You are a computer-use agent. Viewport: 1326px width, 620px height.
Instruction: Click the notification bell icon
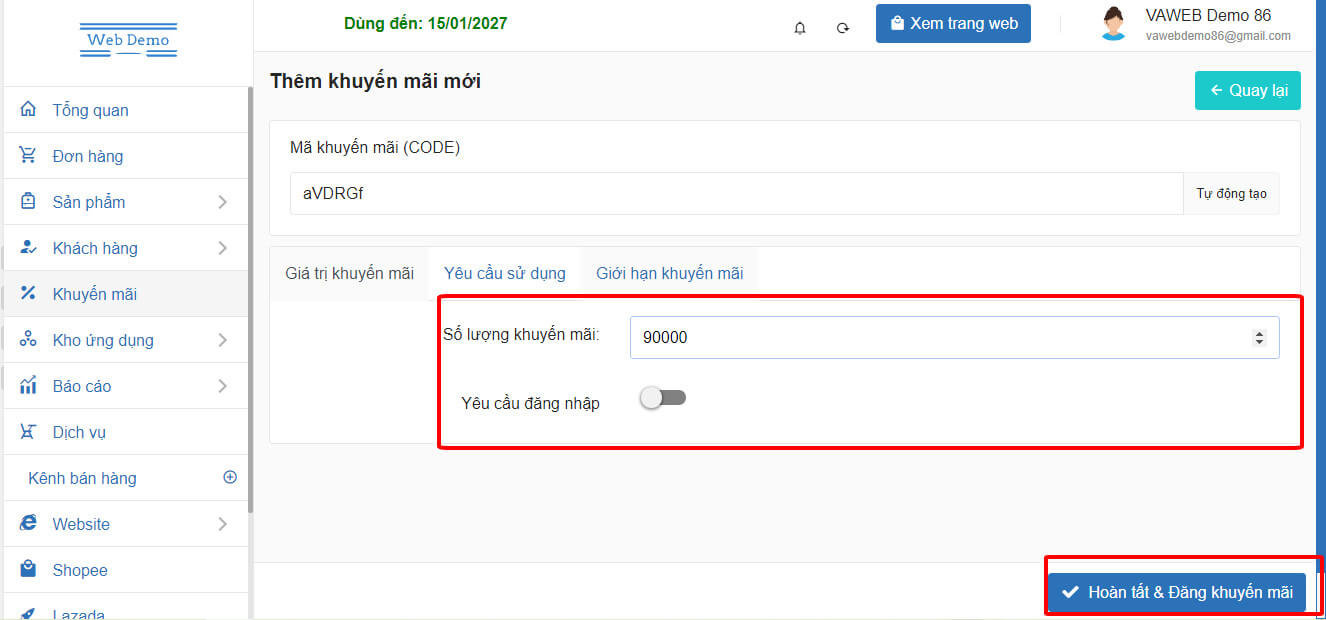(800, 28)
